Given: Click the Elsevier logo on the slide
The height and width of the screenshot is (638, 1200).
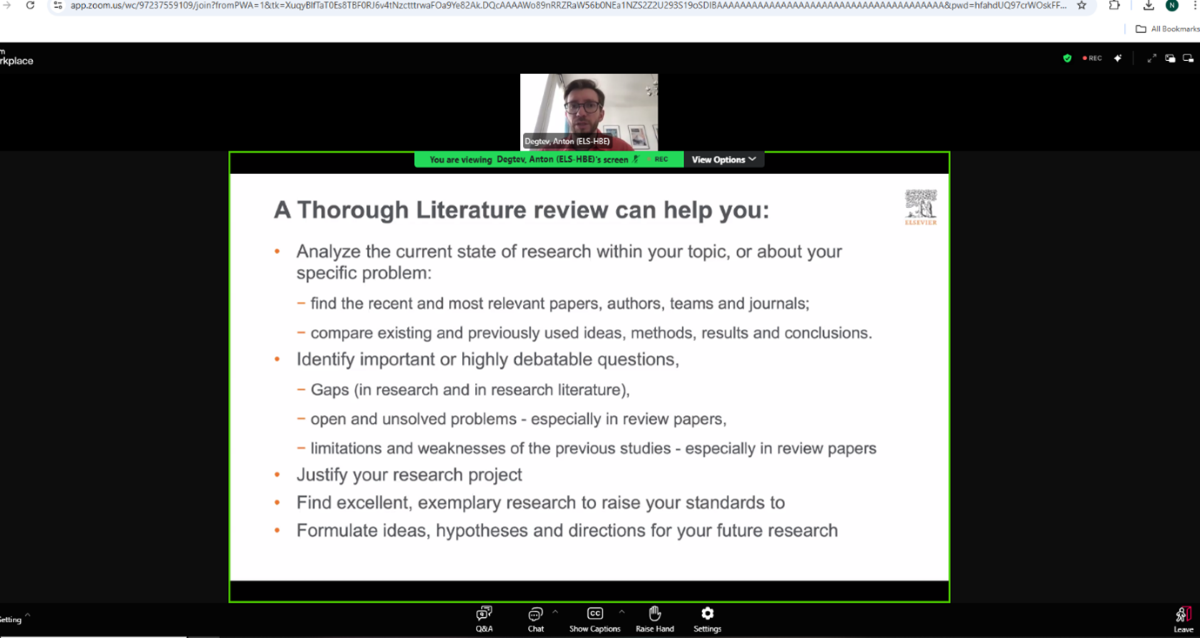Looking at the screenshot, I should [921, 208].
